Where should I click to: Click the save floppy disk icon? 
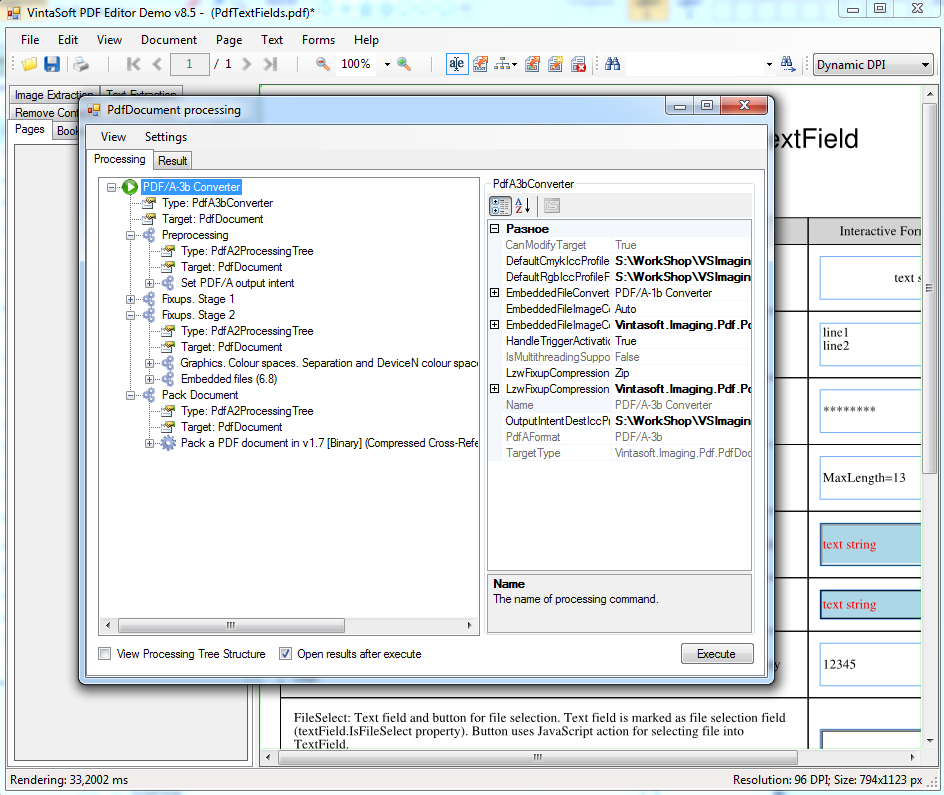52,64
